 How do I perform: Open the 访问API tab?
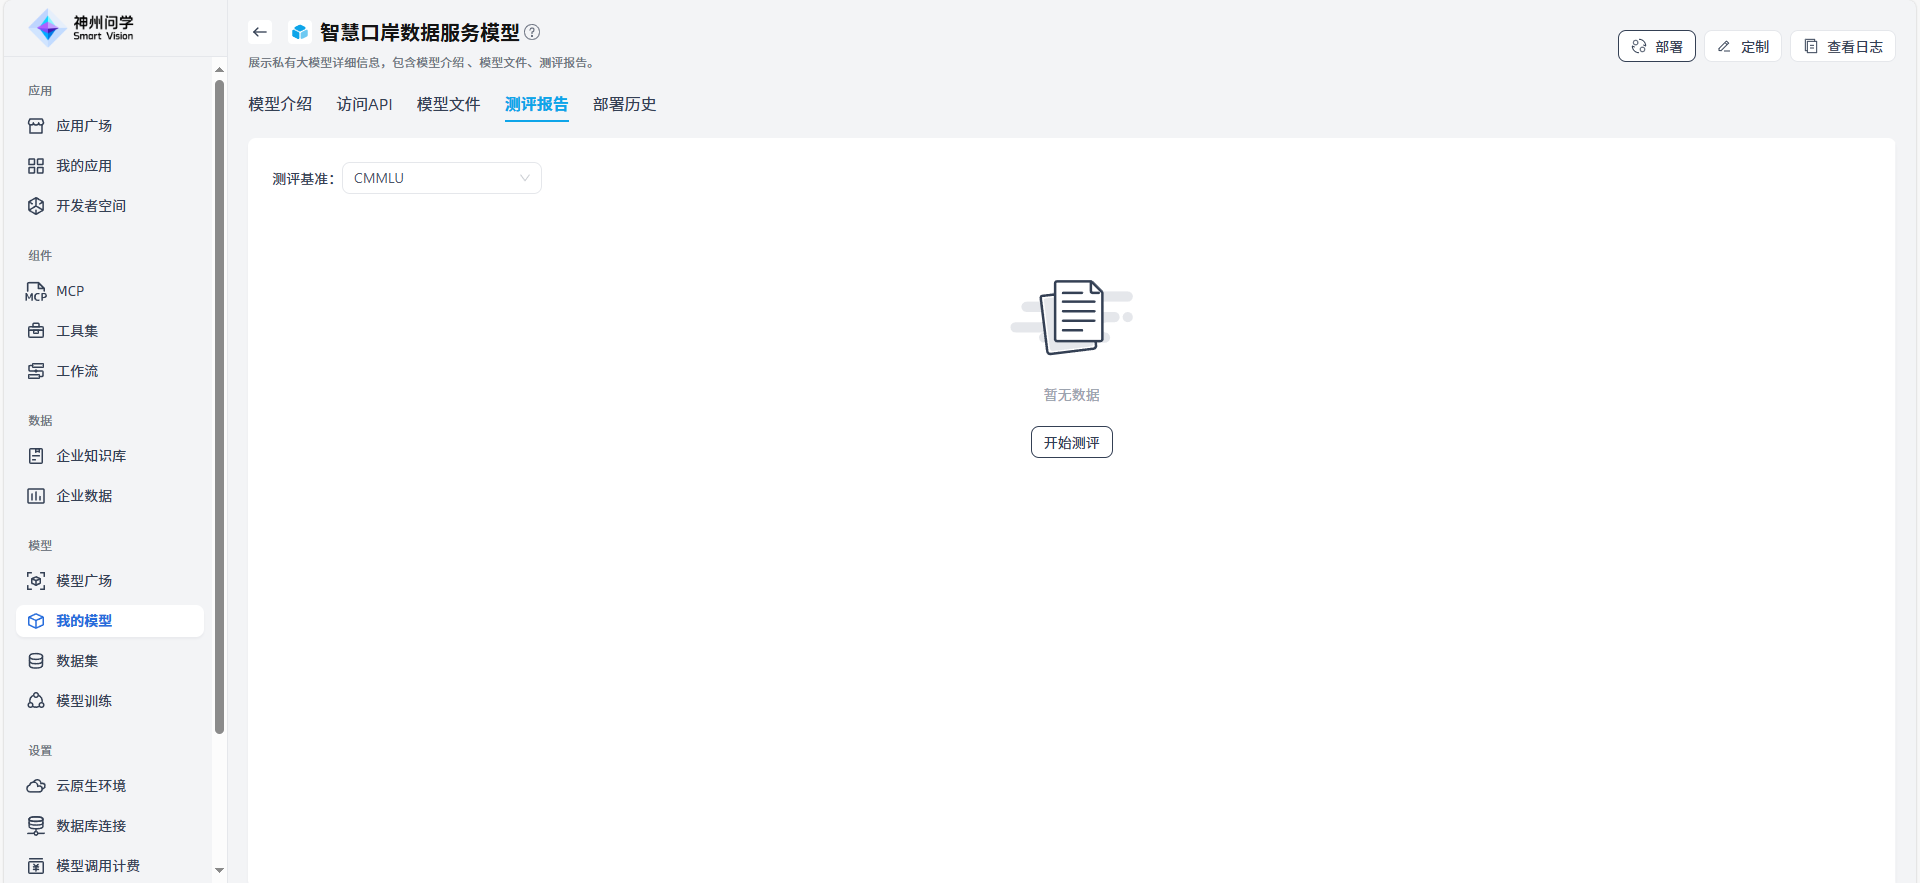(x=364, y=104)
